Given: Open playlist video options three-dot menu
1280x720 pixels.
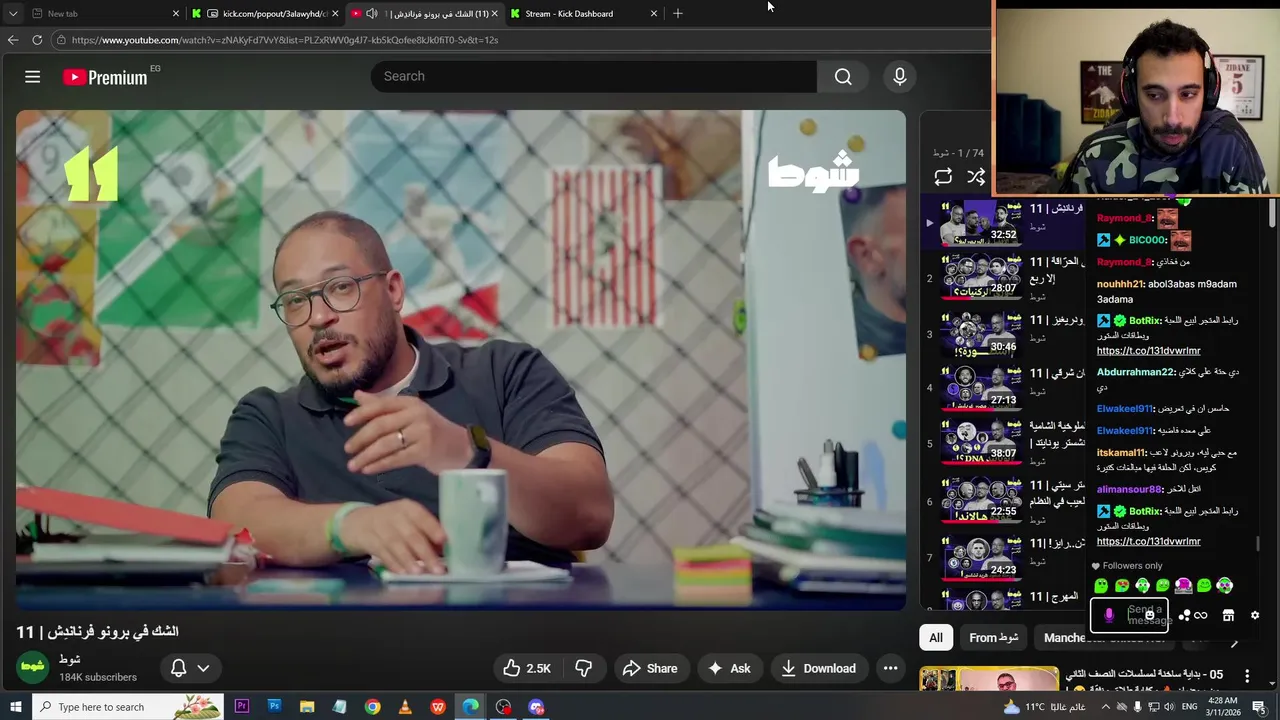Looking at the screenshot, I should tap(1247, 676).
